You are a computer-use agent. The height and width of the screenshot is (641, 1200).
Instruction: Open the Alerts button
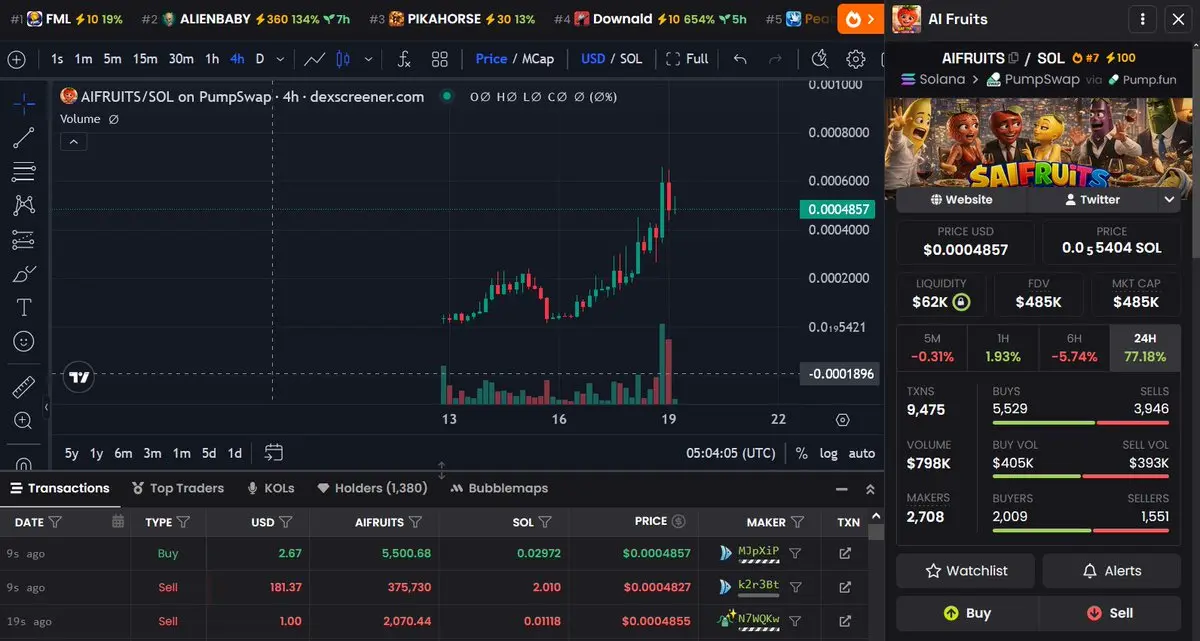[x=1111, y=571]
